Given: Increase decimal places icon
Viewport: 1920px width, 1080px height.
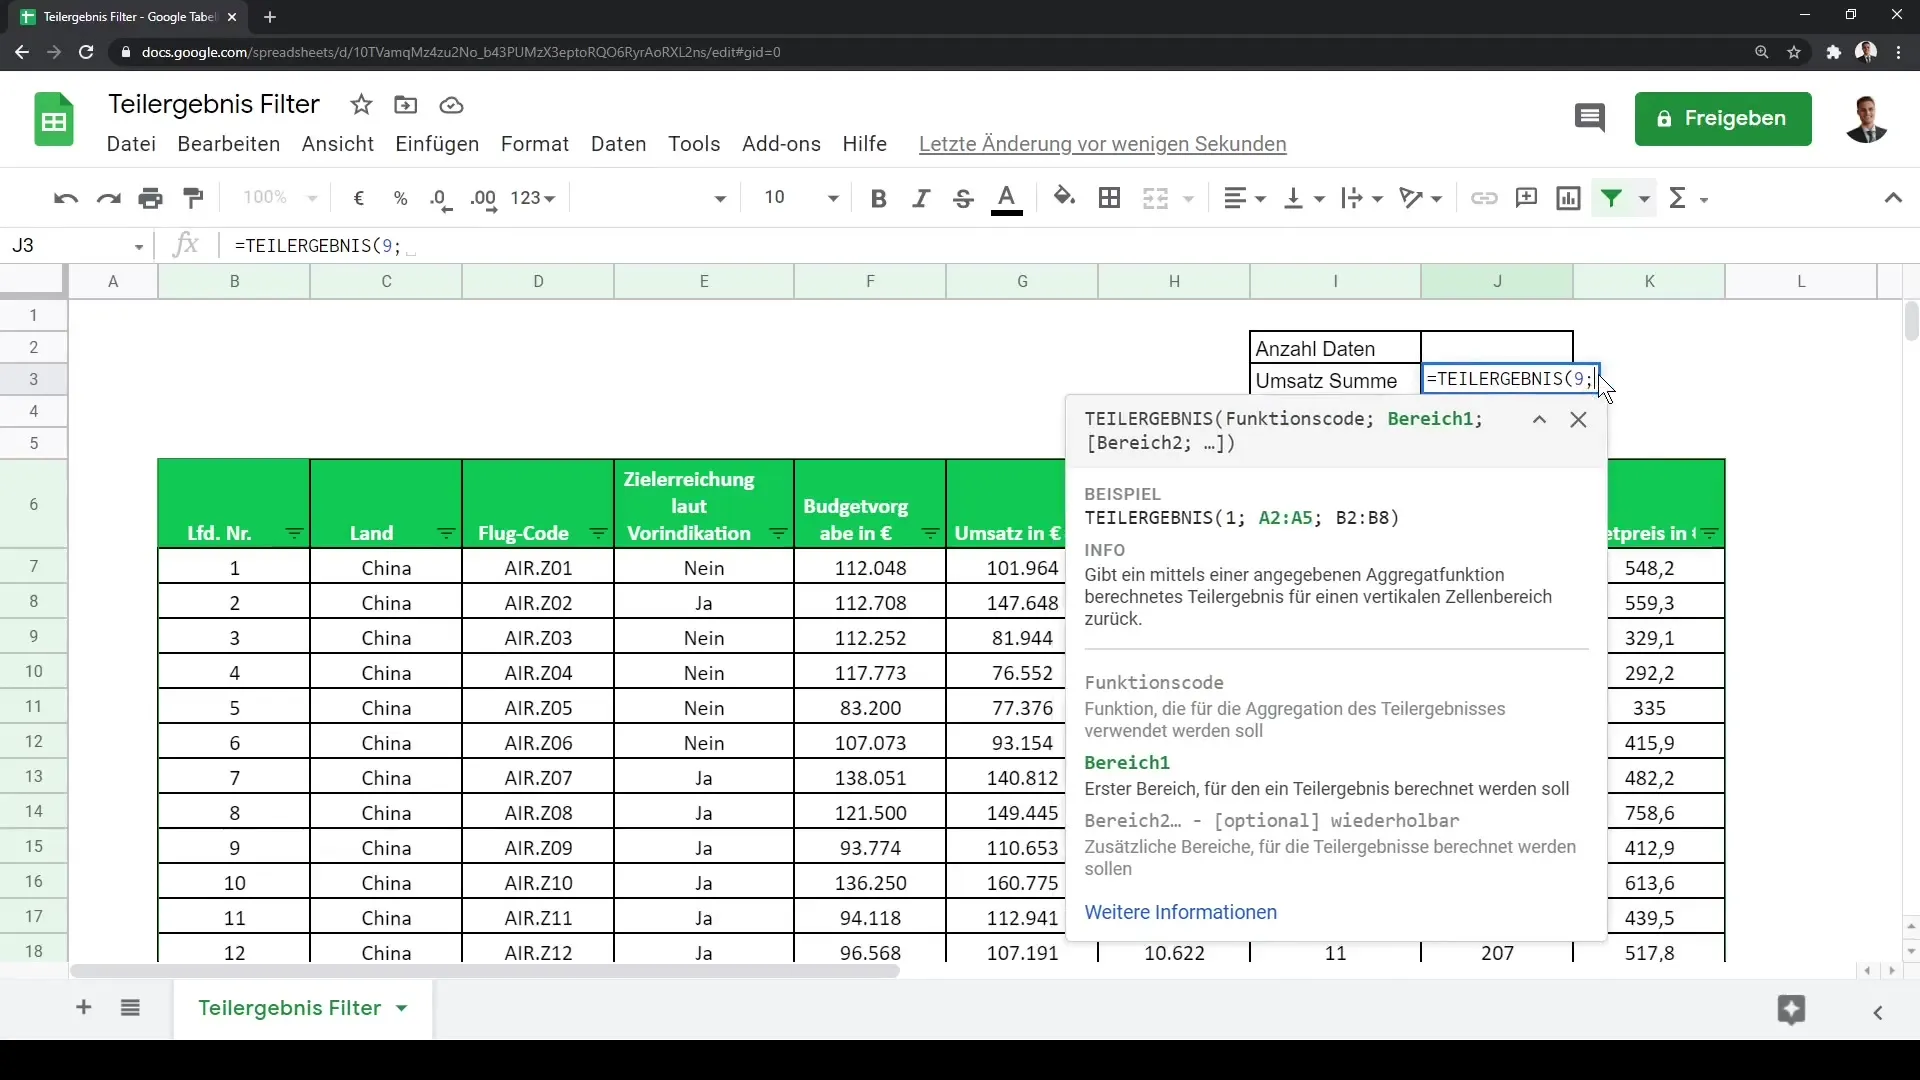Looking at the screenshot, I should 484,198.
